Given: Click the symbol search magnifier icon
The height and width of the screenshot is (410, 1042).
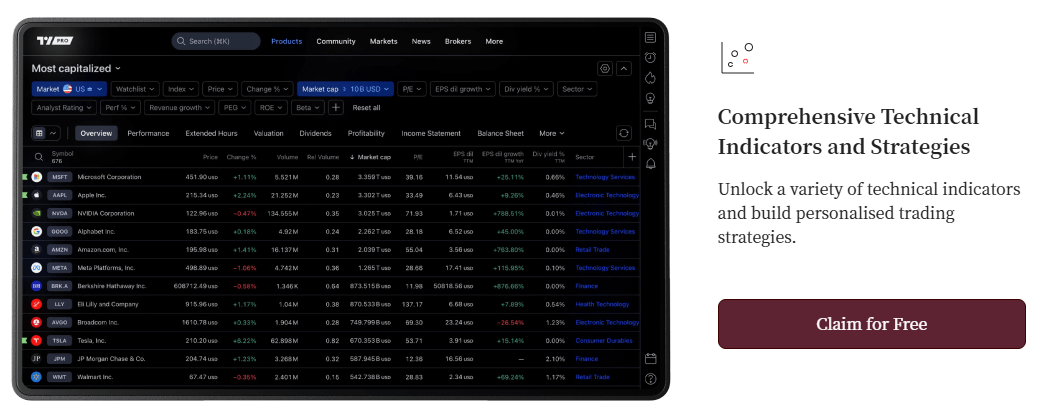Looking at the screenshot, I should 39,157.
